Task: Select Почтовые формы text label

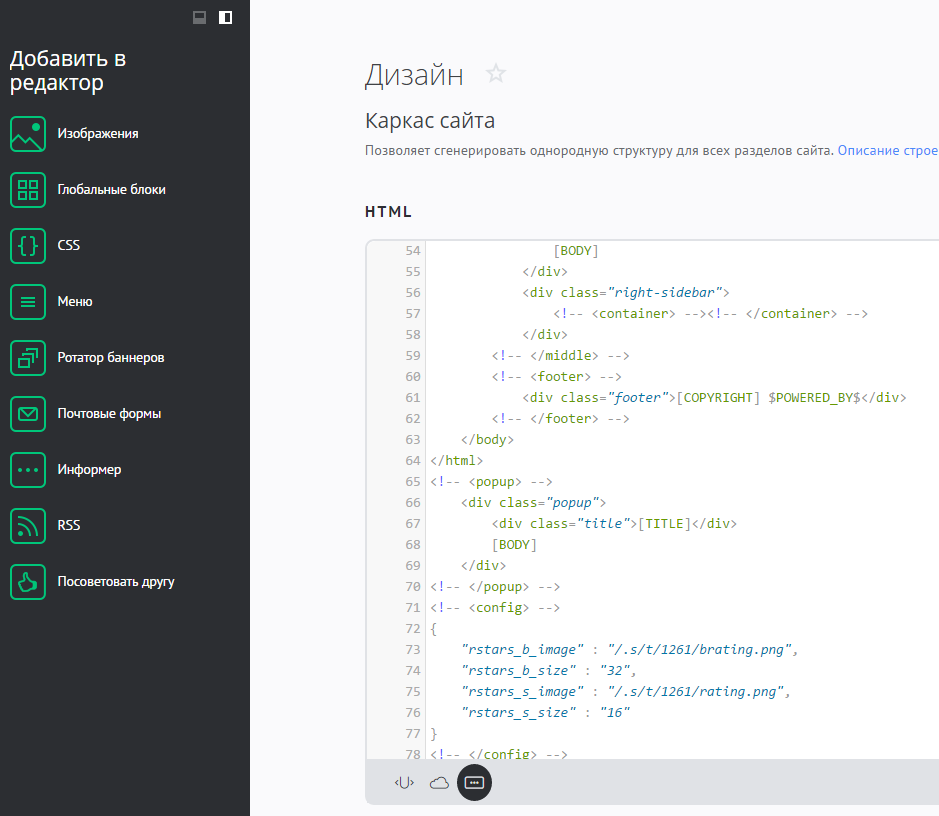Action: click(x=109, y=414)
